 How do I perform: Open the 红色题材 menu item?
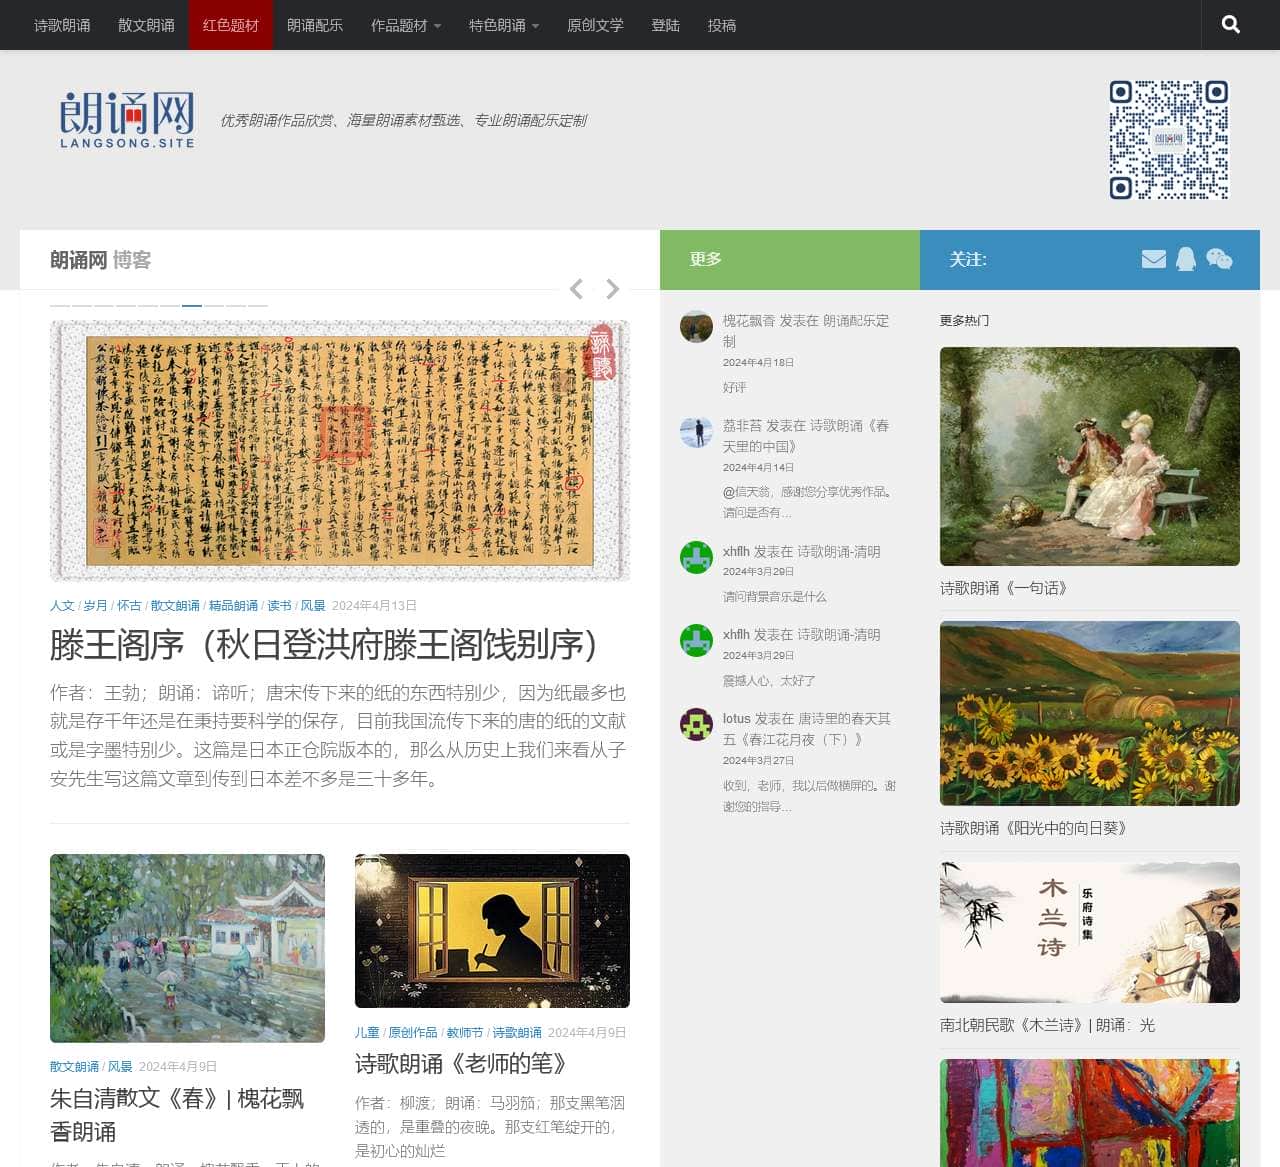(230, 25)
